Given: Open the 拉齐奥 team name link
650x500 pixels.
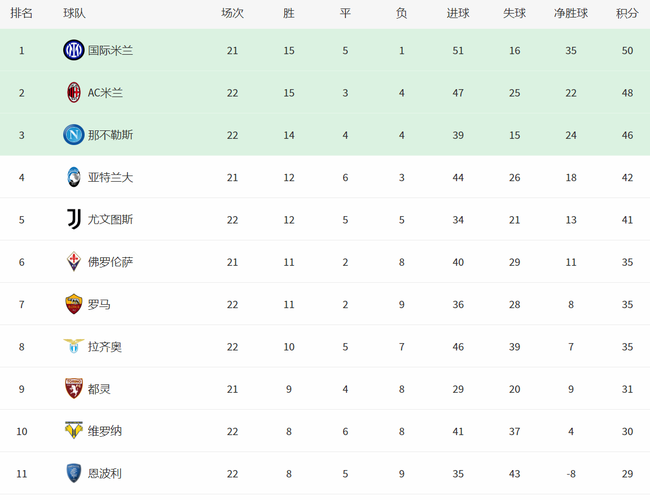Looking at the screenshot, I should 105,347.
